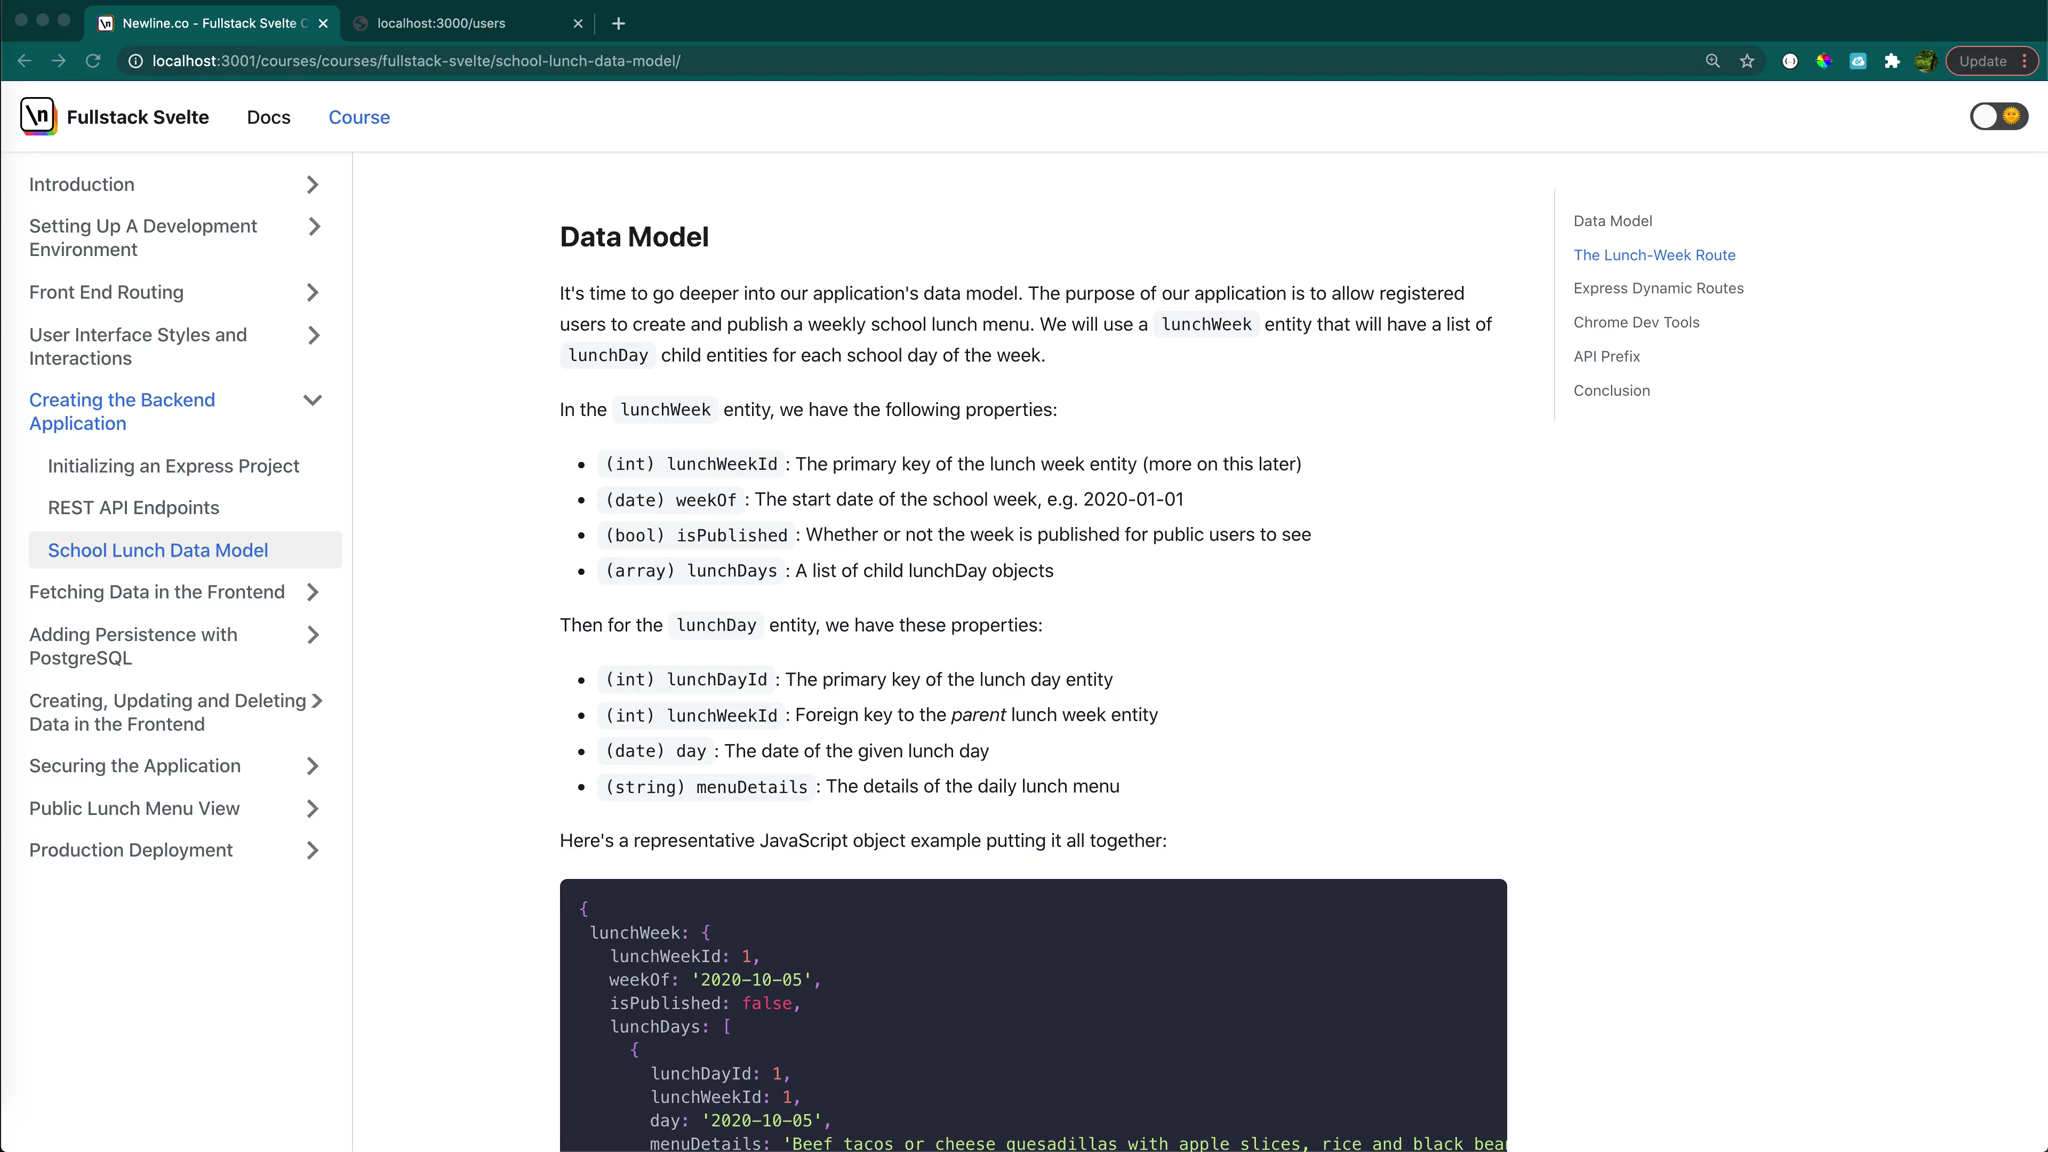Open Introduction section link
Image resolution: width=2048 pixels, height=1152 pixels.
81,185
